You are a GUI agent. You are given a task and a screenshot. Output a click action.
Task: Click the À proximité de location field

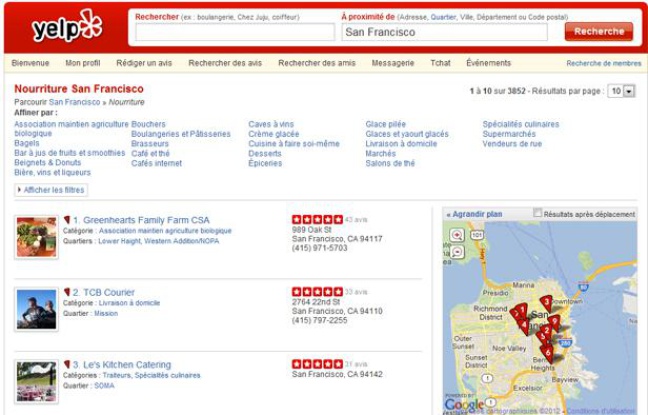point(444,32)
